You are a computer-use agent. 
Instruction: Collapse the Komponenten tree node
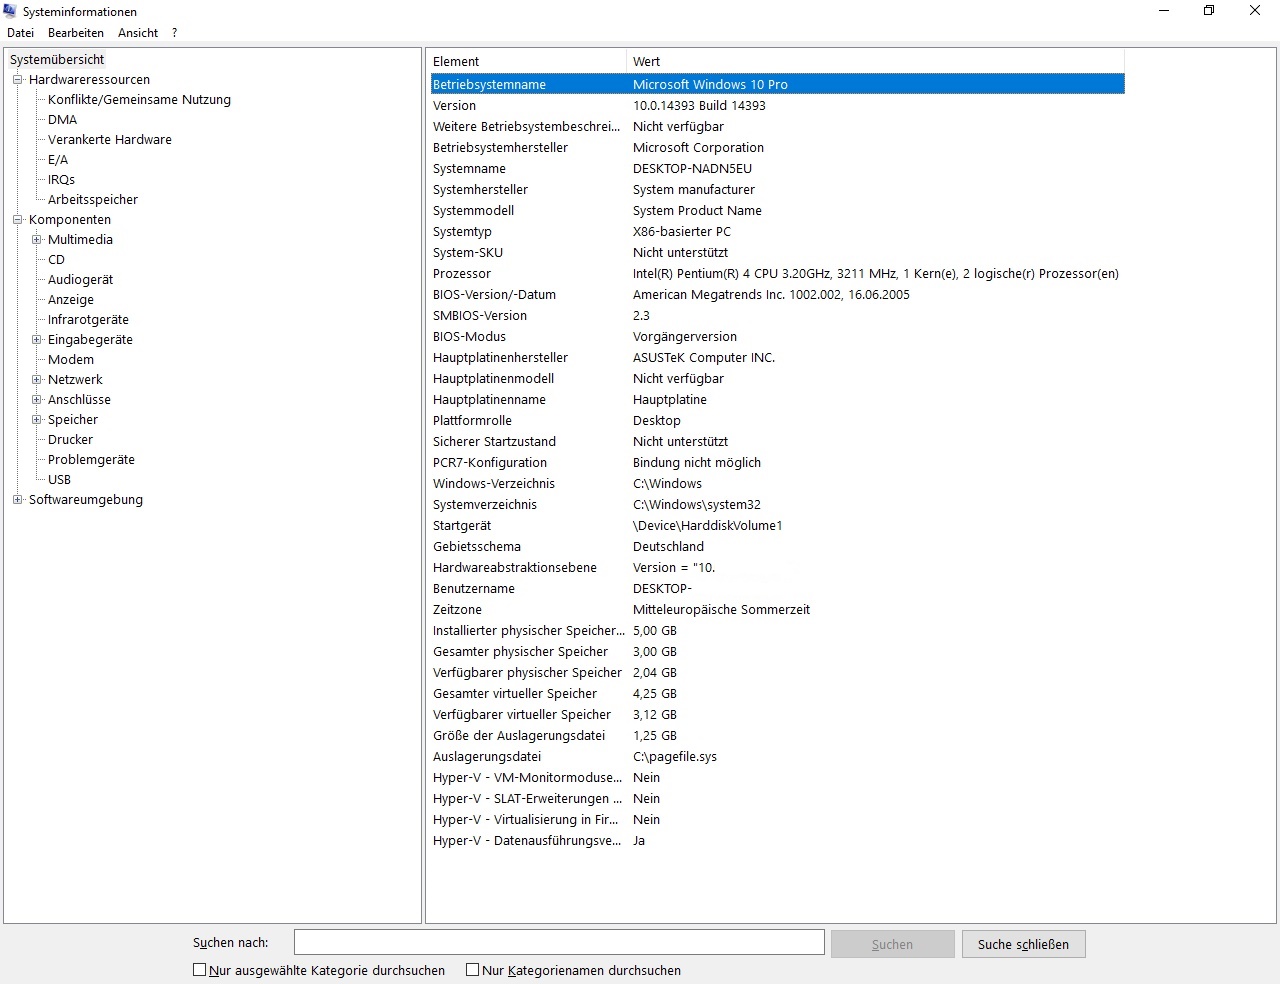17,220
